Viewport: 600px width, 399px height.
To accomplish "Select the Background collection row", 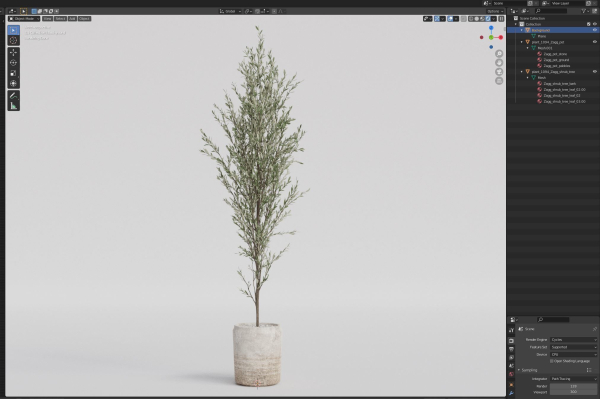I will click(x=552, y=30).
